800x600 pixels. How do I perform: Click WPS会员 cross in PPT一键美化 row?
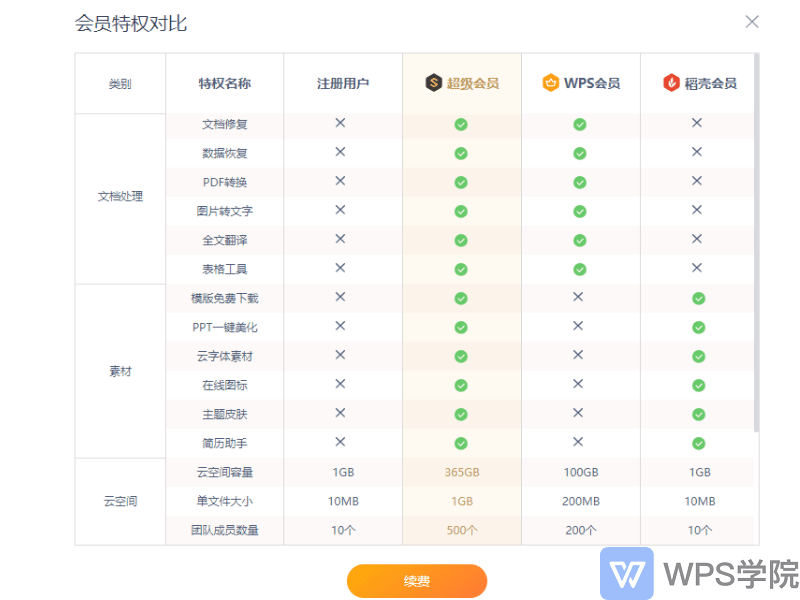578,326
